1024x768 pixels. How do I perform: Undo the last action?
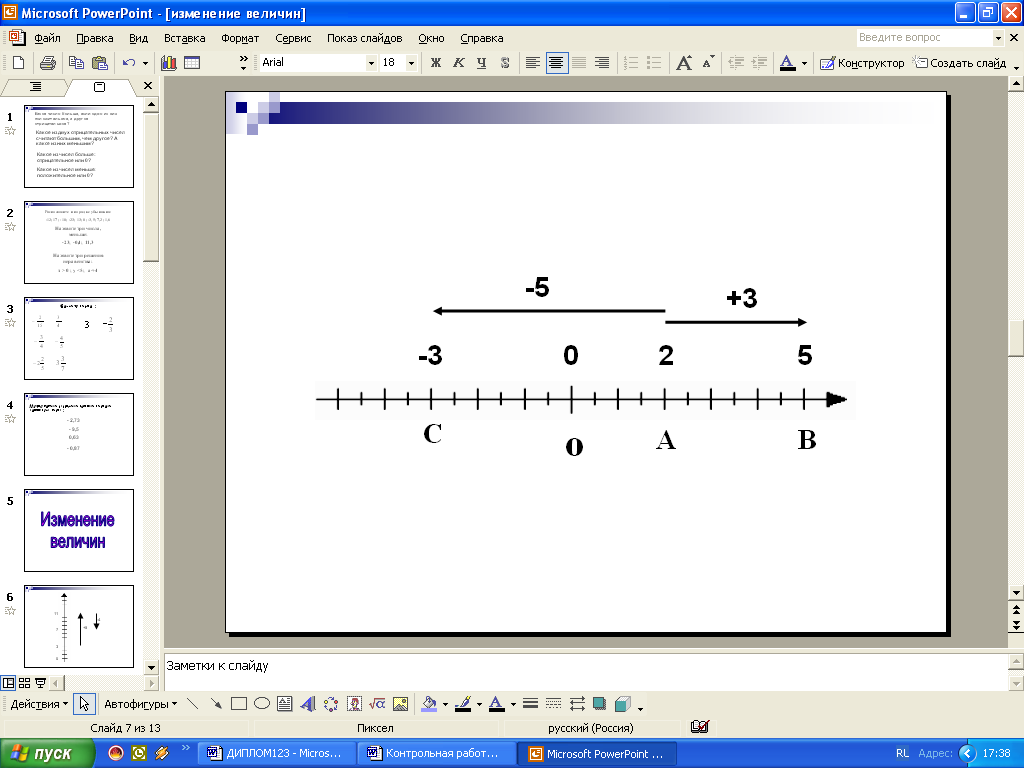point(129,63)
